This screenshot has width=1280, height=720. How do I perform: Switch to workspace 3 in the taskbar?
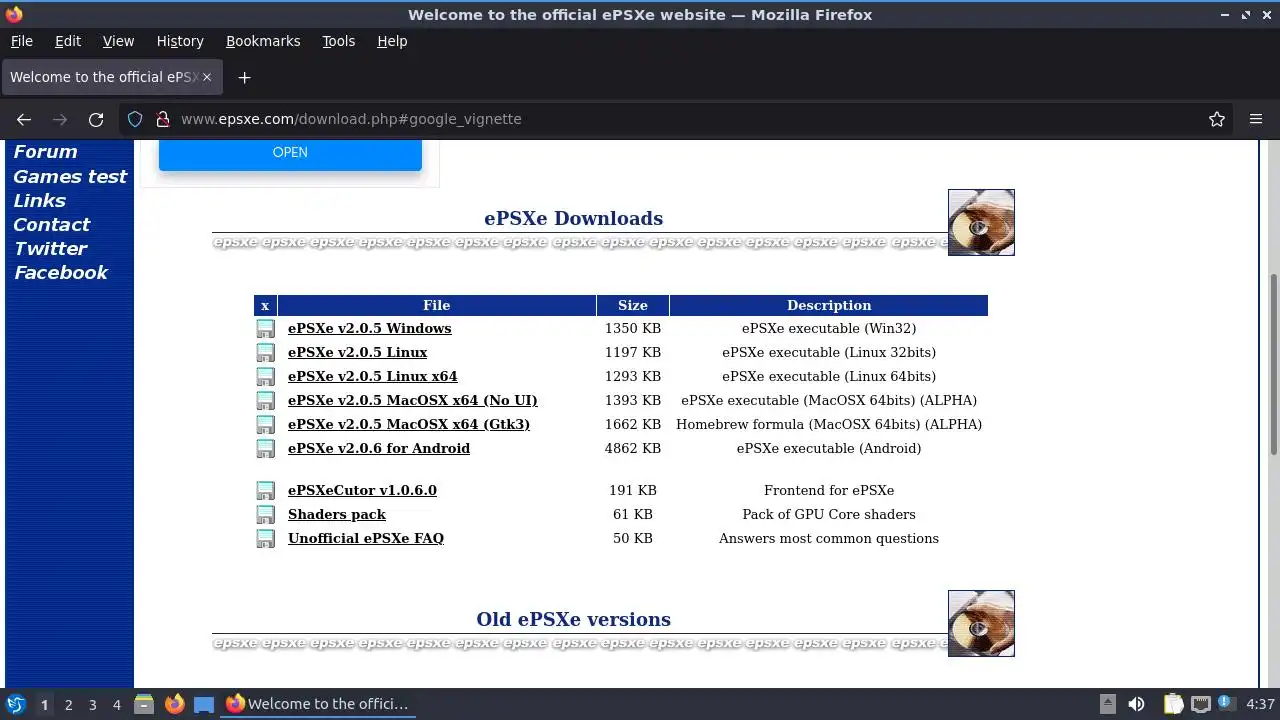pos(92,704)
